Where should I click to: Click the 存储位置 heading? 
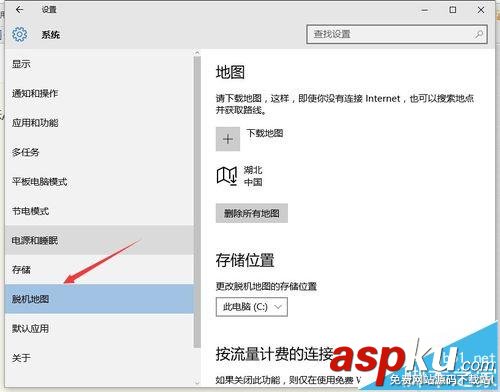click(x=245, y=260)
